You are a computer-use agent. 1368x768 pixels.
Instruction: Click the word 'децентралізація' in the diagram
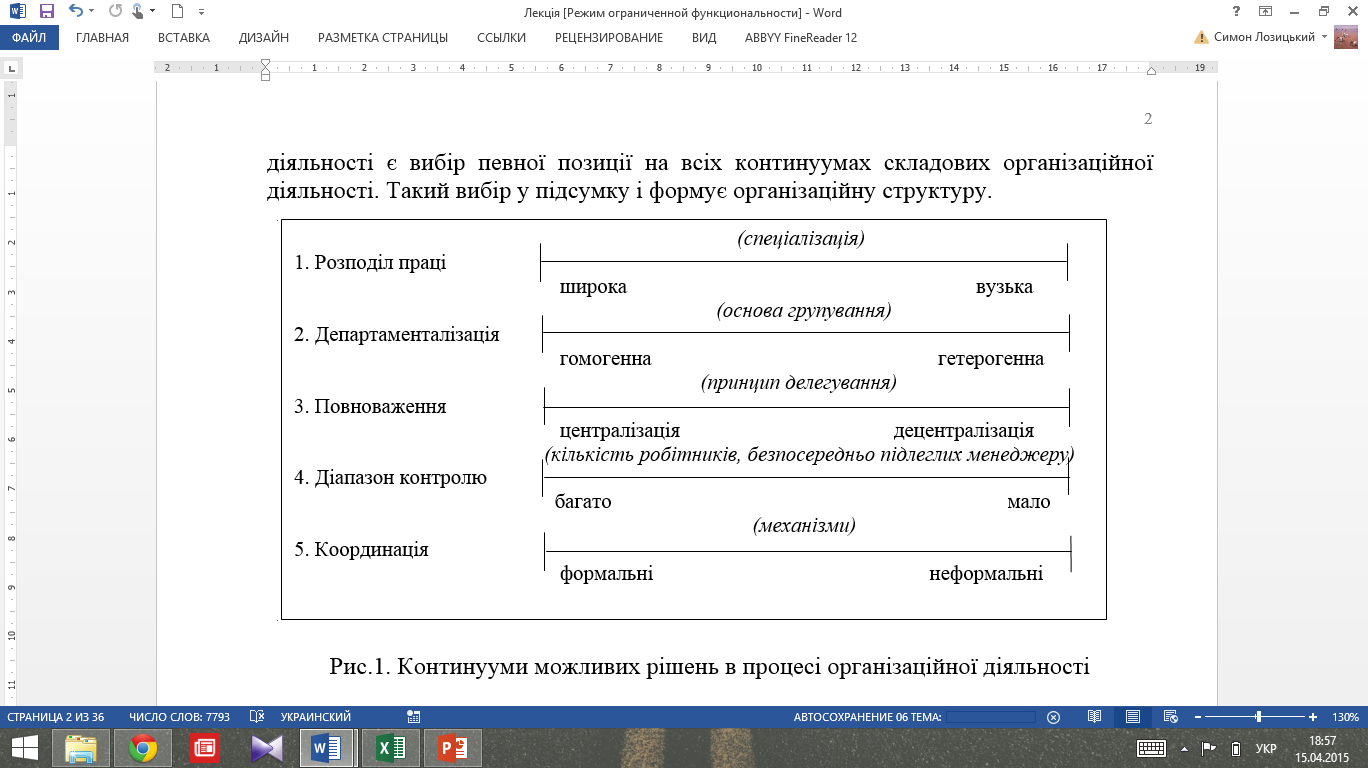[964, 431]
